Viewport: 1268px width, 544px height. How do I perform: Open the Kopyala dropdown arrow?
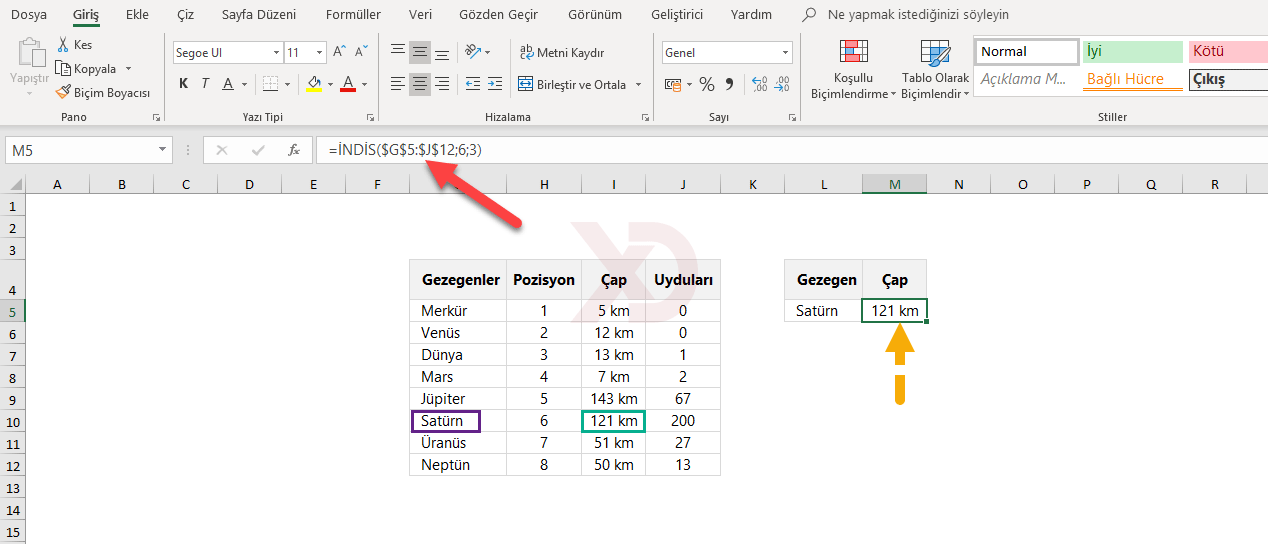click(128, 69)
